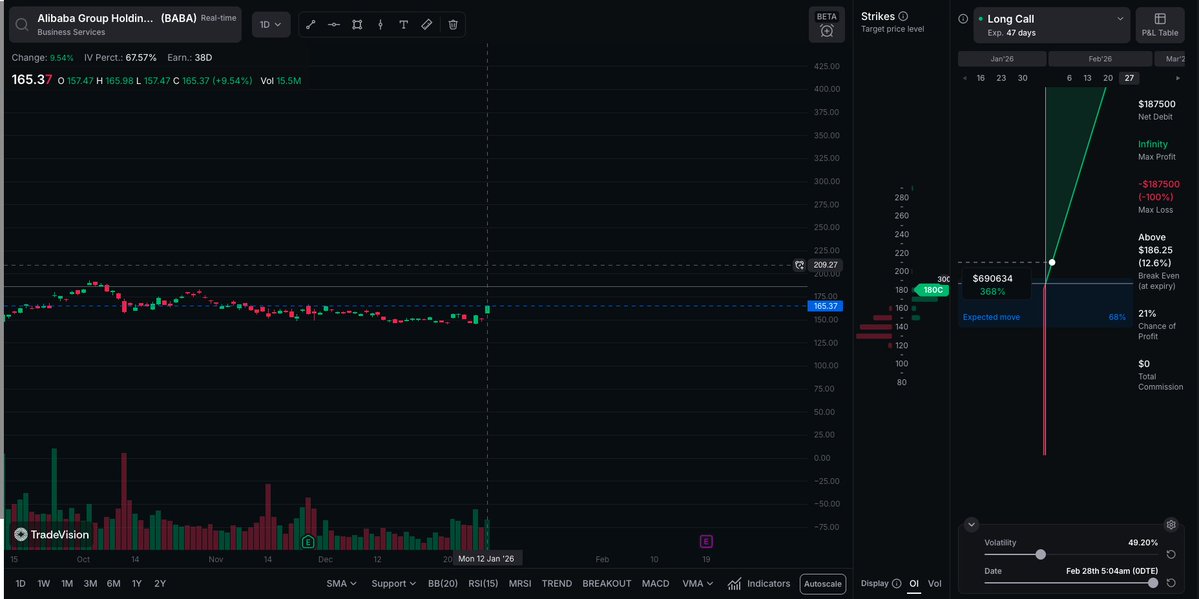Click the info icon beside Long Call
Screen dimensions: 1199x599
(x=963, y=18)
